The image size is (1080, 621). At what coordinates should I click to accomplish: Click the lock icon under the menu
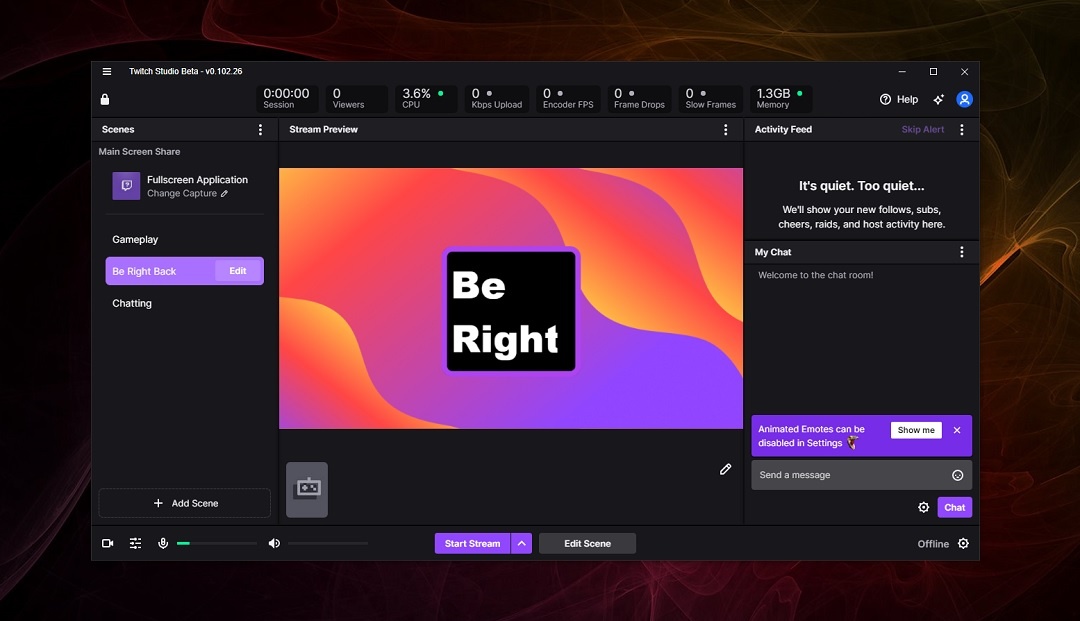click(105, 99)
